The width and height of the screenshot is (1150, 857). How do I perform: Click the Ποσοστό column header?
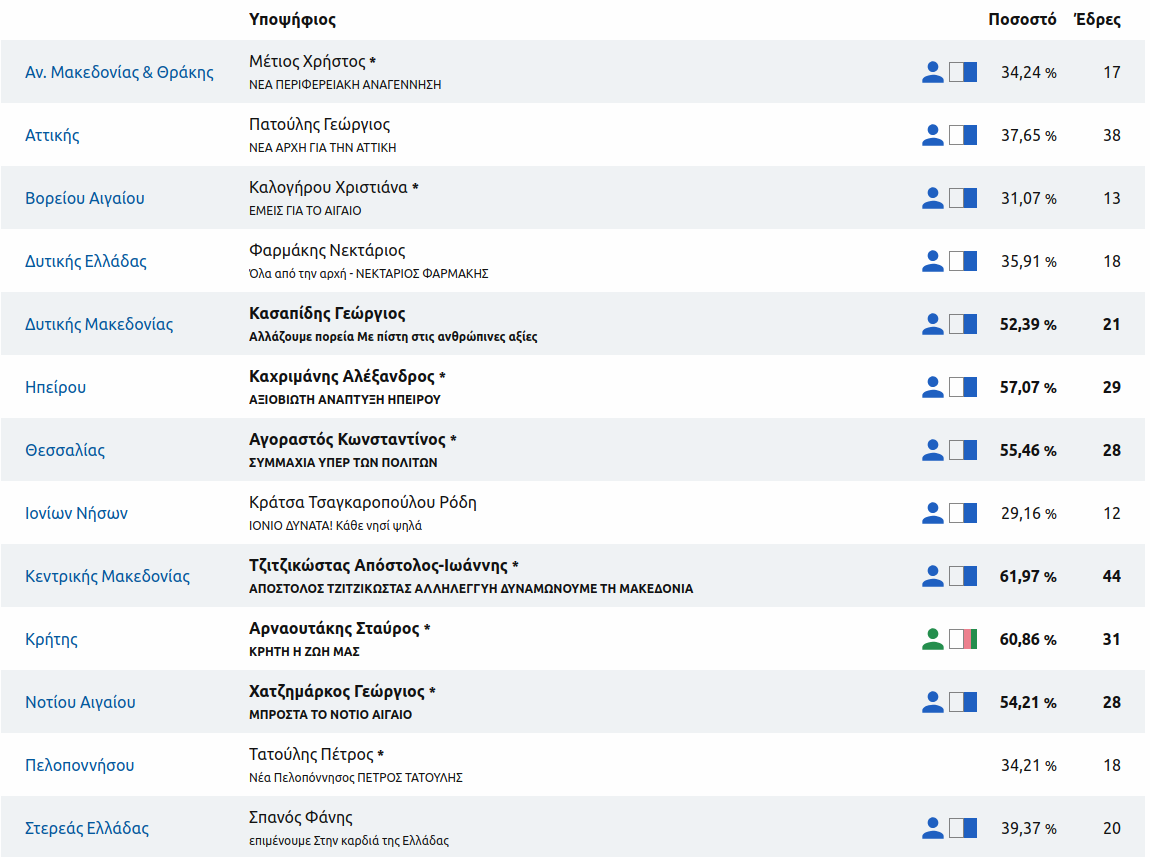pyautogui.click(x=1022, y=19)
